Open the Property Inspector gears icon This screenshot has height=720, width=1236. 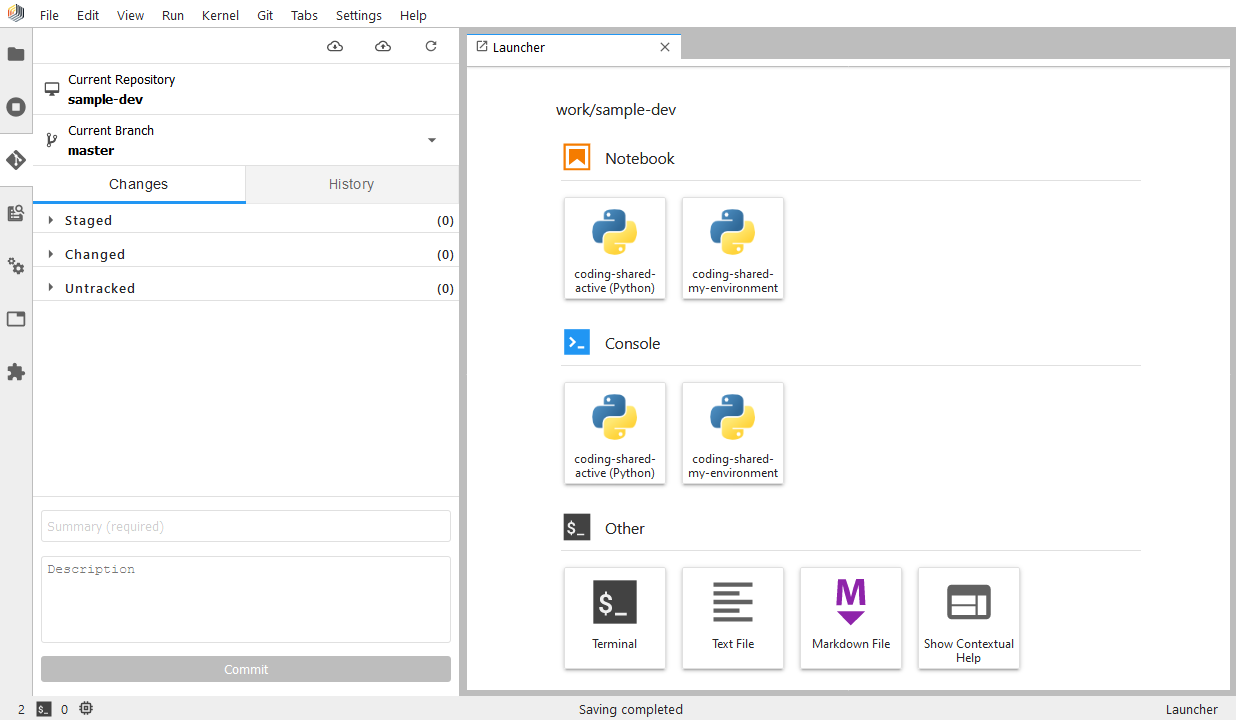click(16, 266)
